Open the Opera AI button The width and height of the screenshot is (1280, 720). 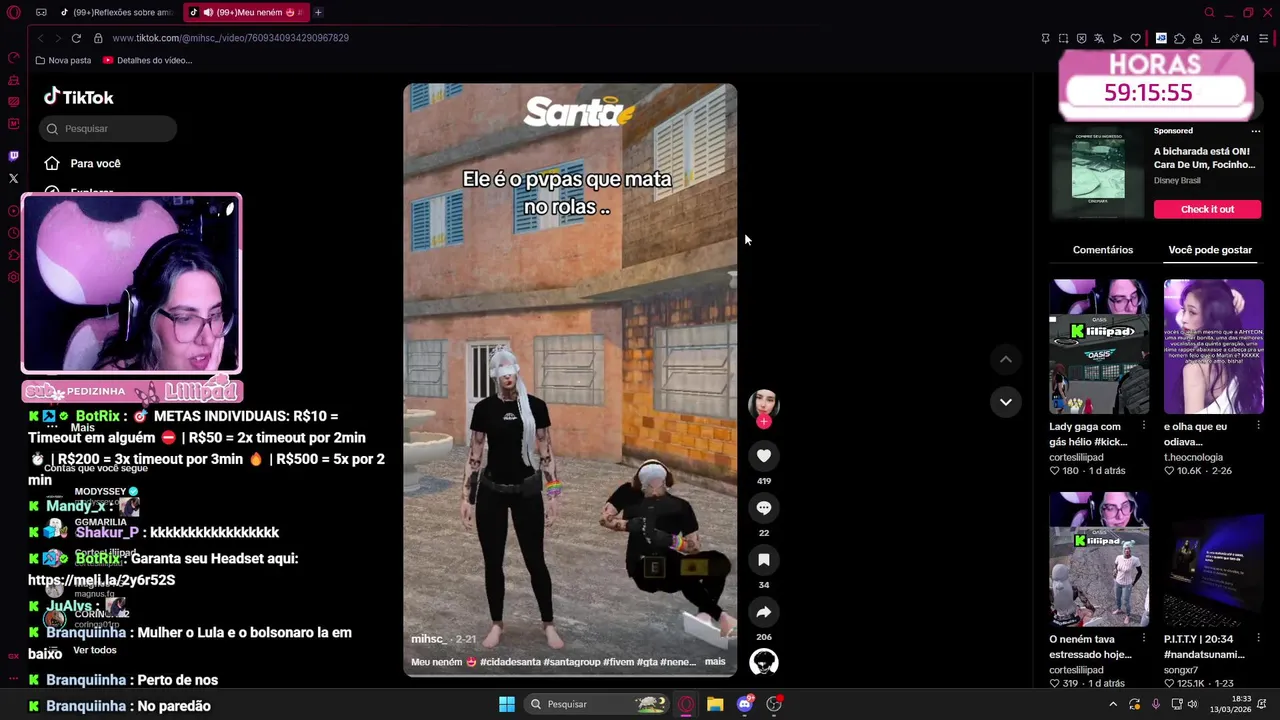(x=1240, y=38)
